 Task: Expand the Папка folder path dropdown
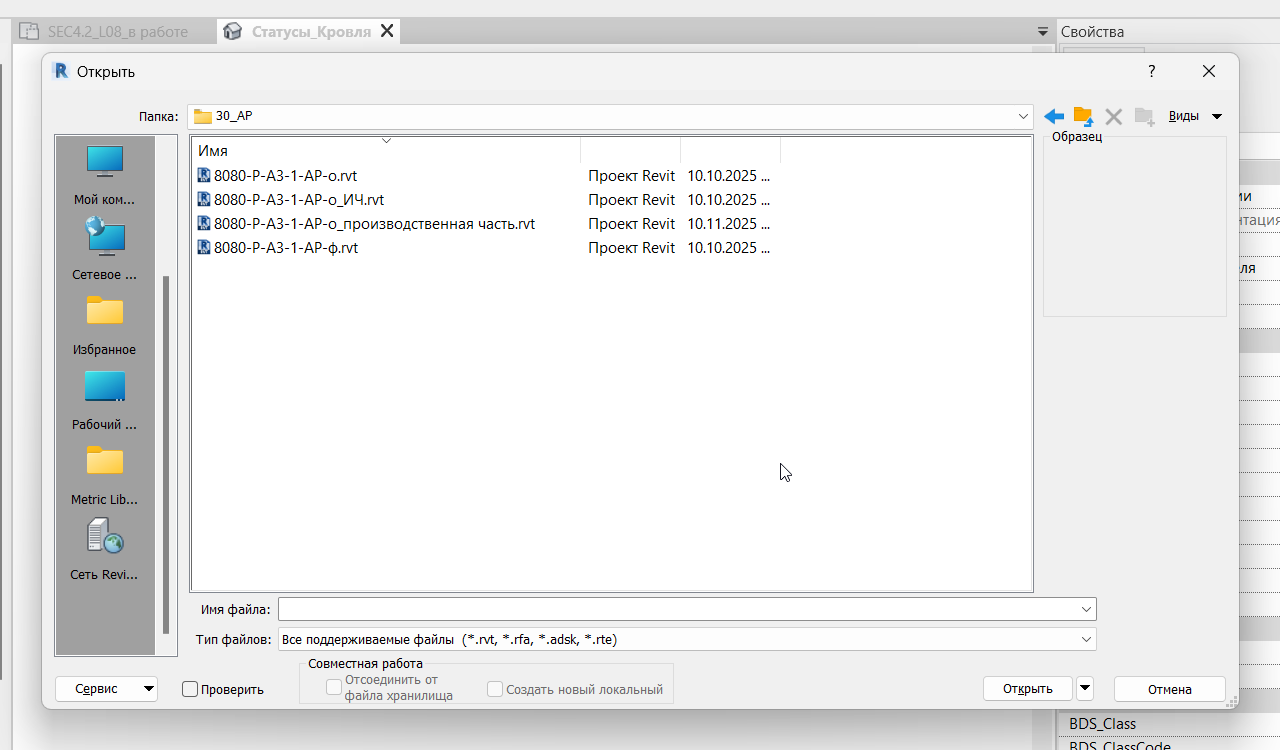tap(1023, 116)
